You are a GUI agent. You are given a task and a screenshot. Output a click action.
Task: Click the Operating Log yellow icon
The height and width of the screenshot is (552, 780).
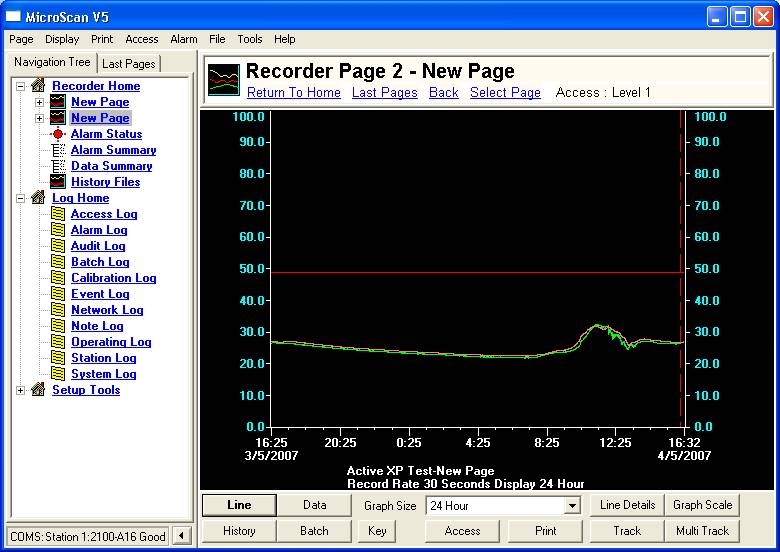pos(58,342)
